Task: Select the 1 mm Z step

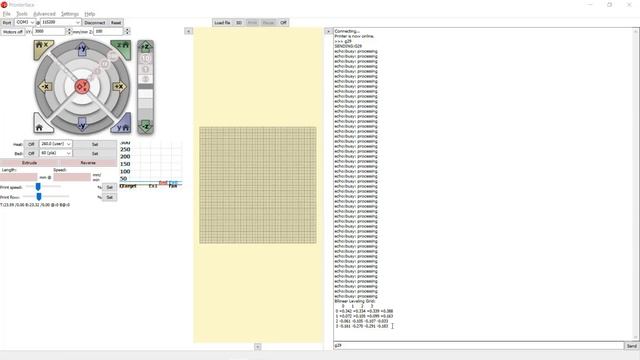Action: point(145,69)
